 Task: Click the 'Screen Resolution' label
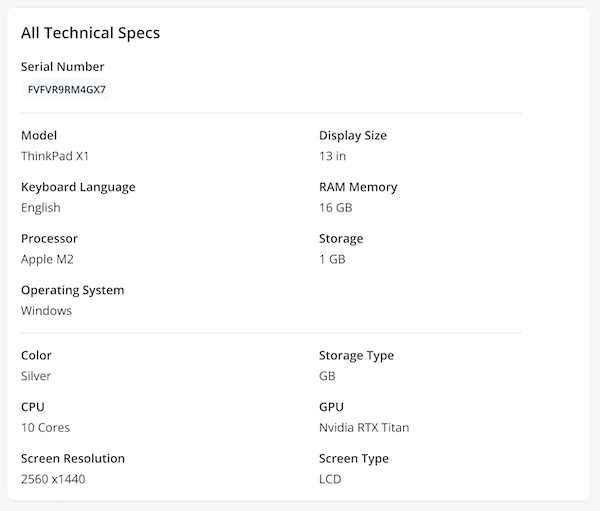point(73,459)
